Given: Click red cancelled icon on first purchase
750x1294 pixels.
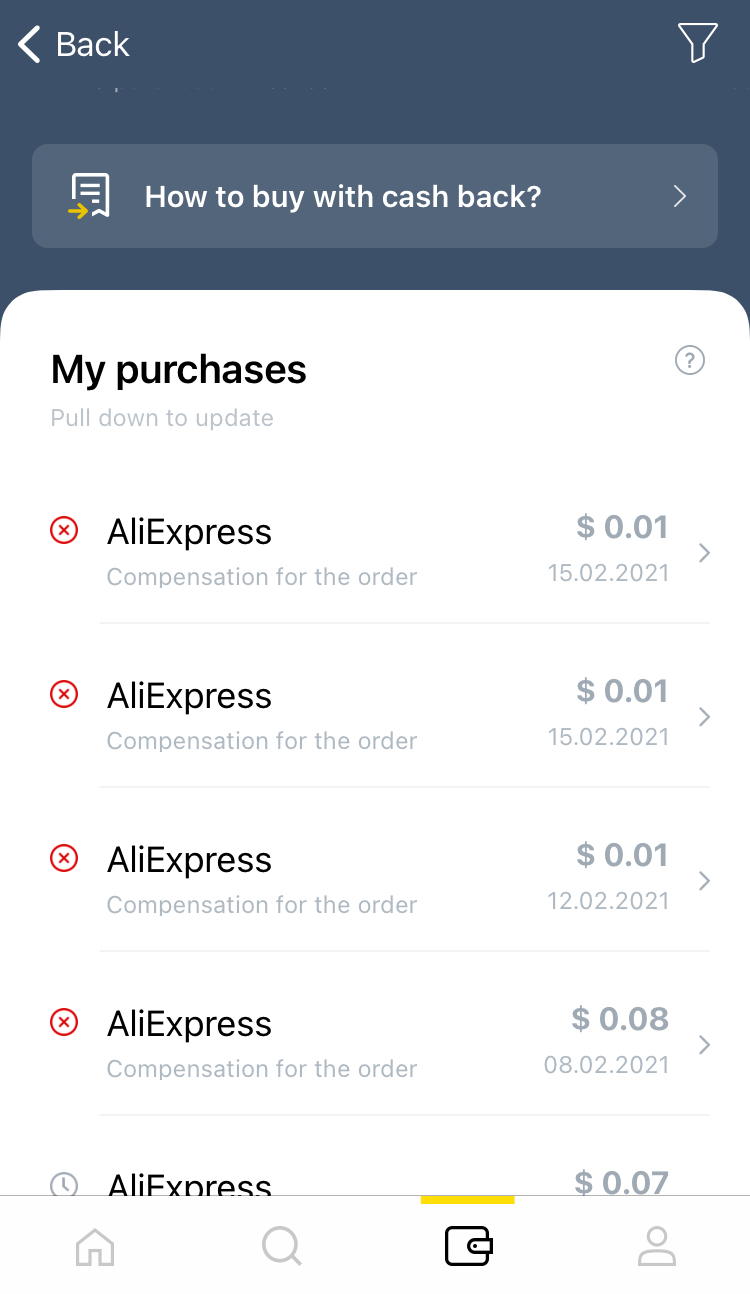Looking at the screenshot, I should pos(64,530).
